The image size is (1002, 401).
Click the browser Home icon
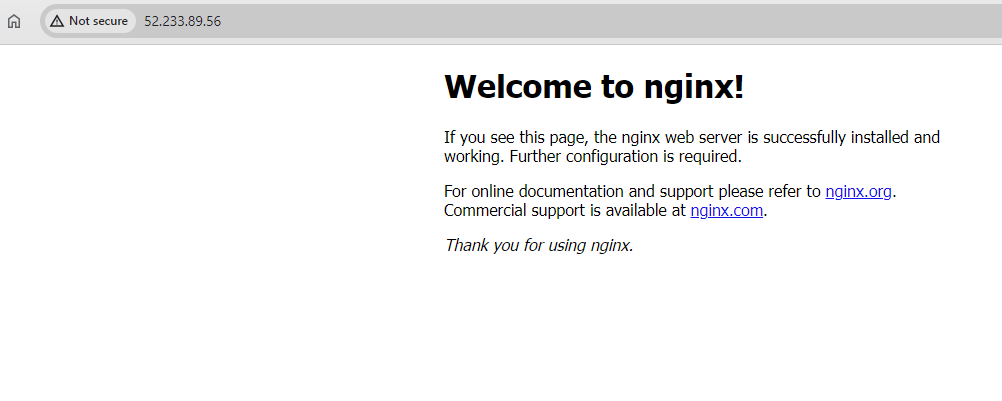(x=14, y=21)
